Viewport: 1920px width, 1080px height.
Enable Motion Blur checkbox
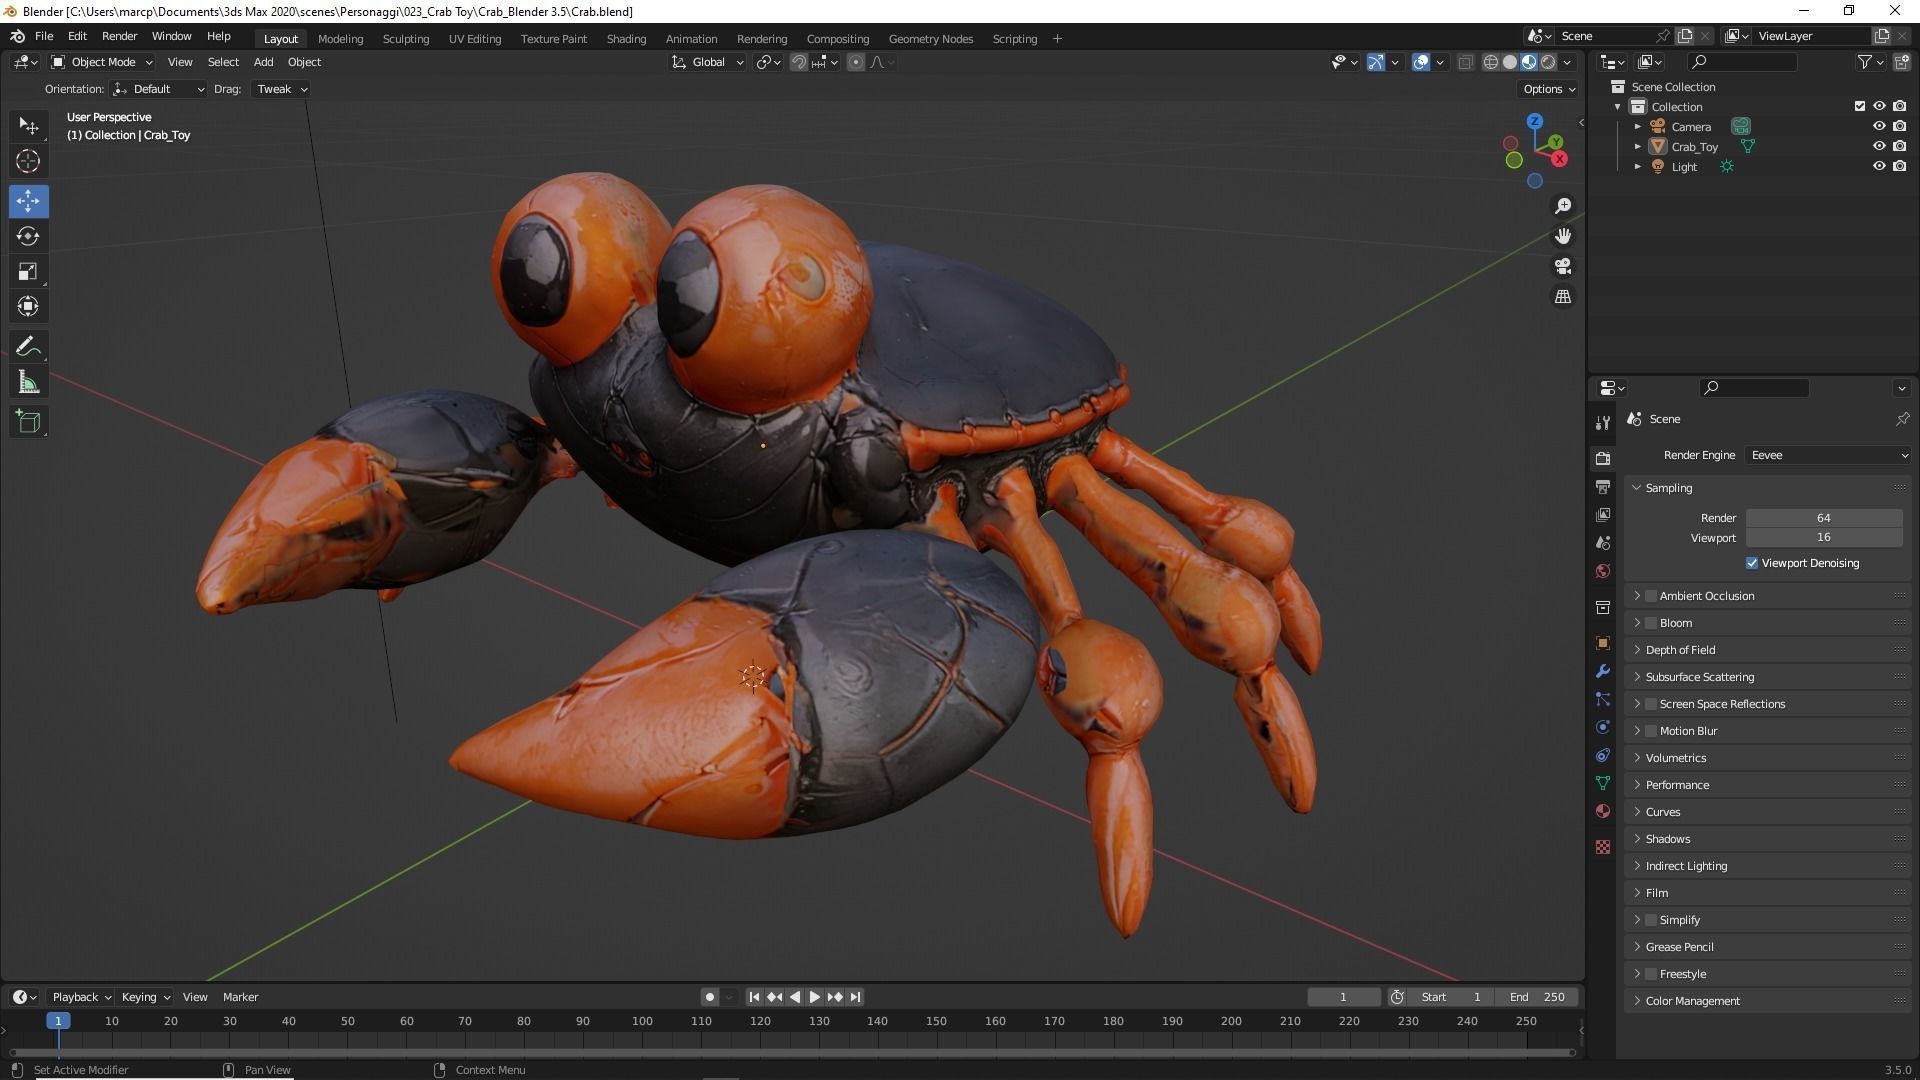[1651, 731]
